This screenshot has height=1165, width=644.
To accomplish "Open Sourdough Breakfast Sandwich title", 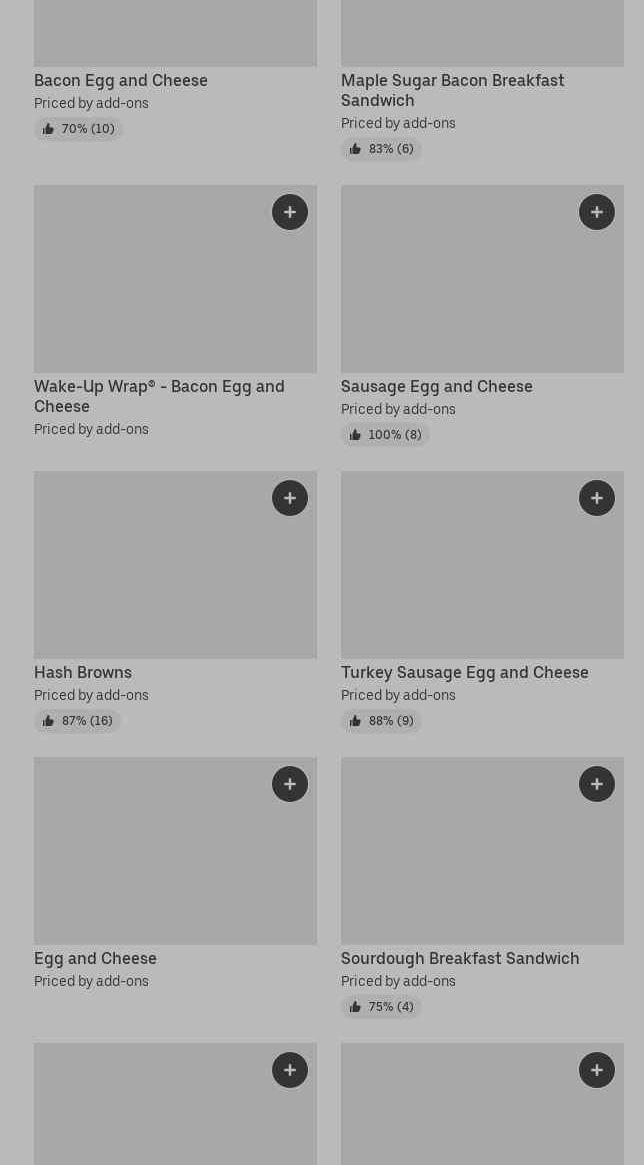I will (x=460, y=958).
